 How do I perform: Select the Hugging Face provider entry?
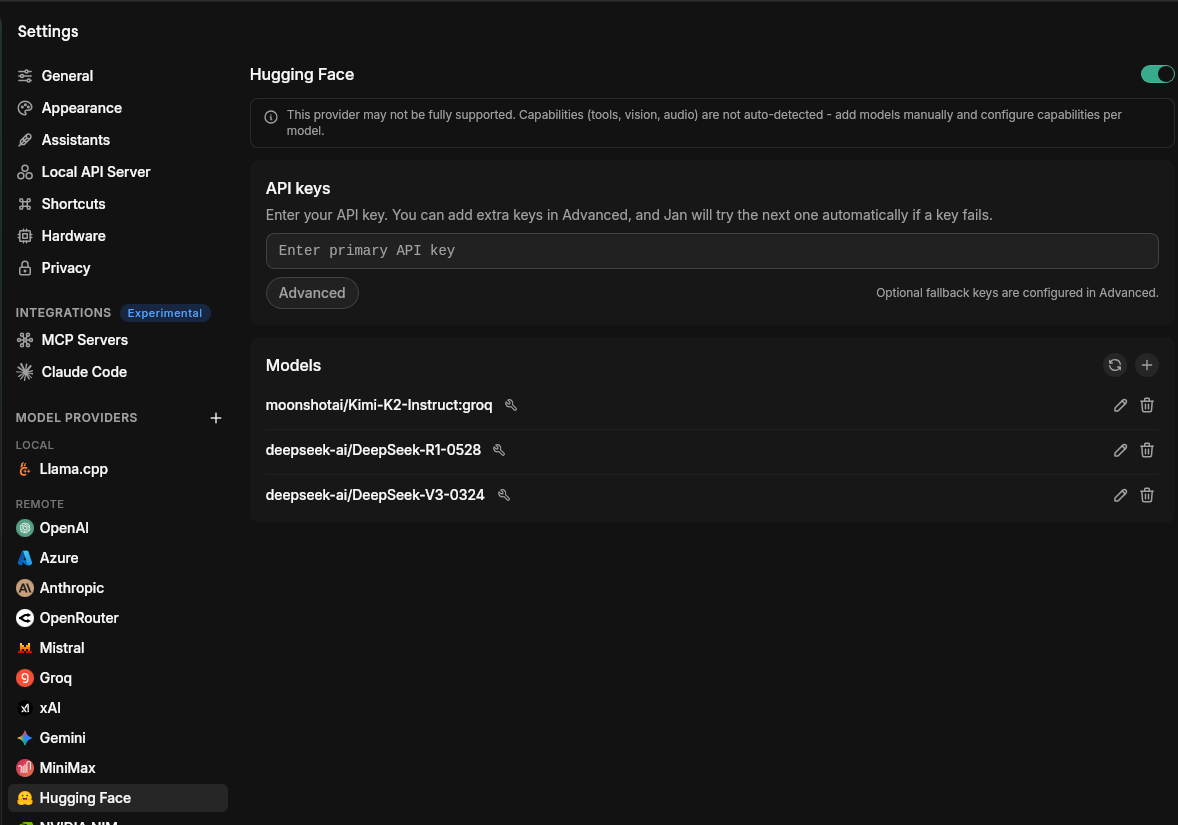(118, 798)
